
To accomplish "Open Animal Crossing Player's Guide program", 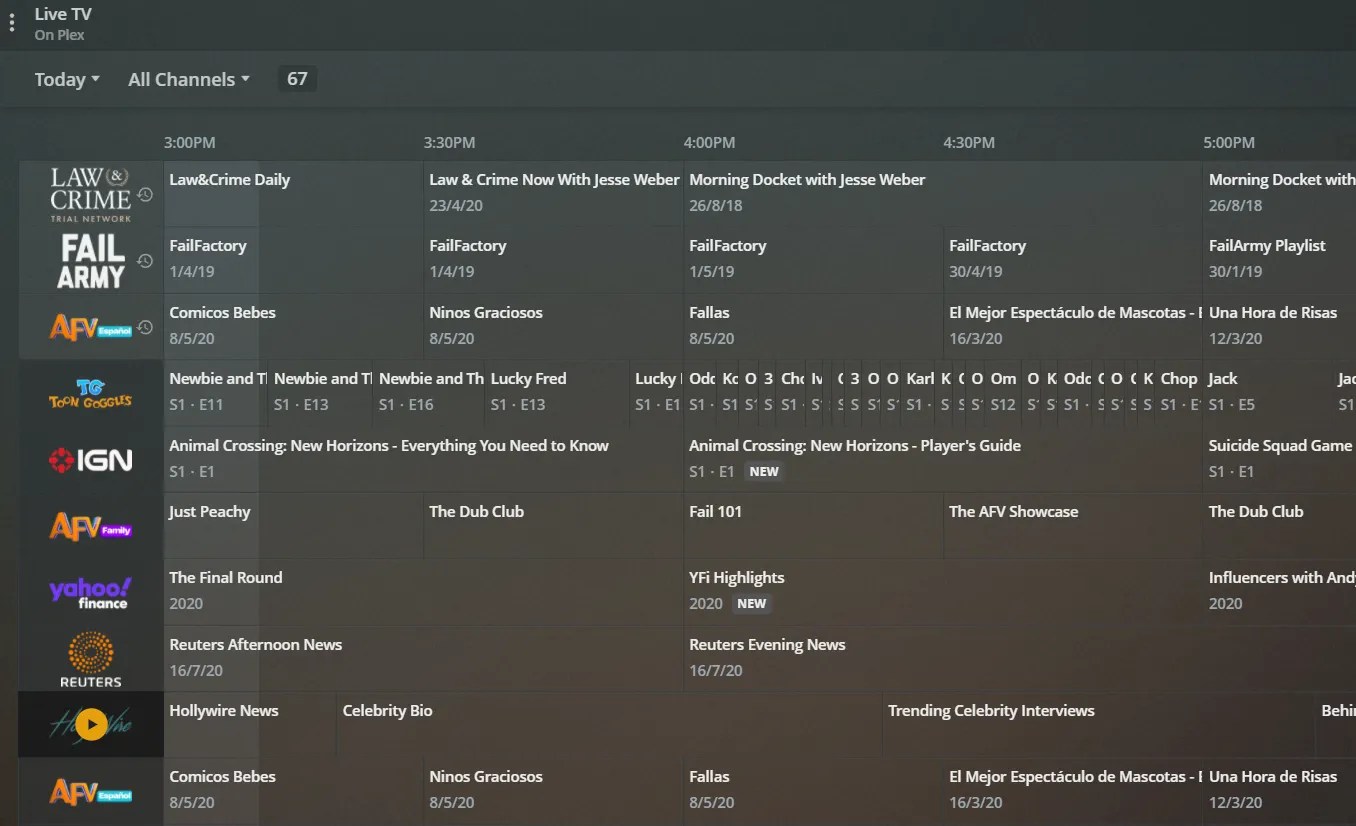I will click(943, 459).
